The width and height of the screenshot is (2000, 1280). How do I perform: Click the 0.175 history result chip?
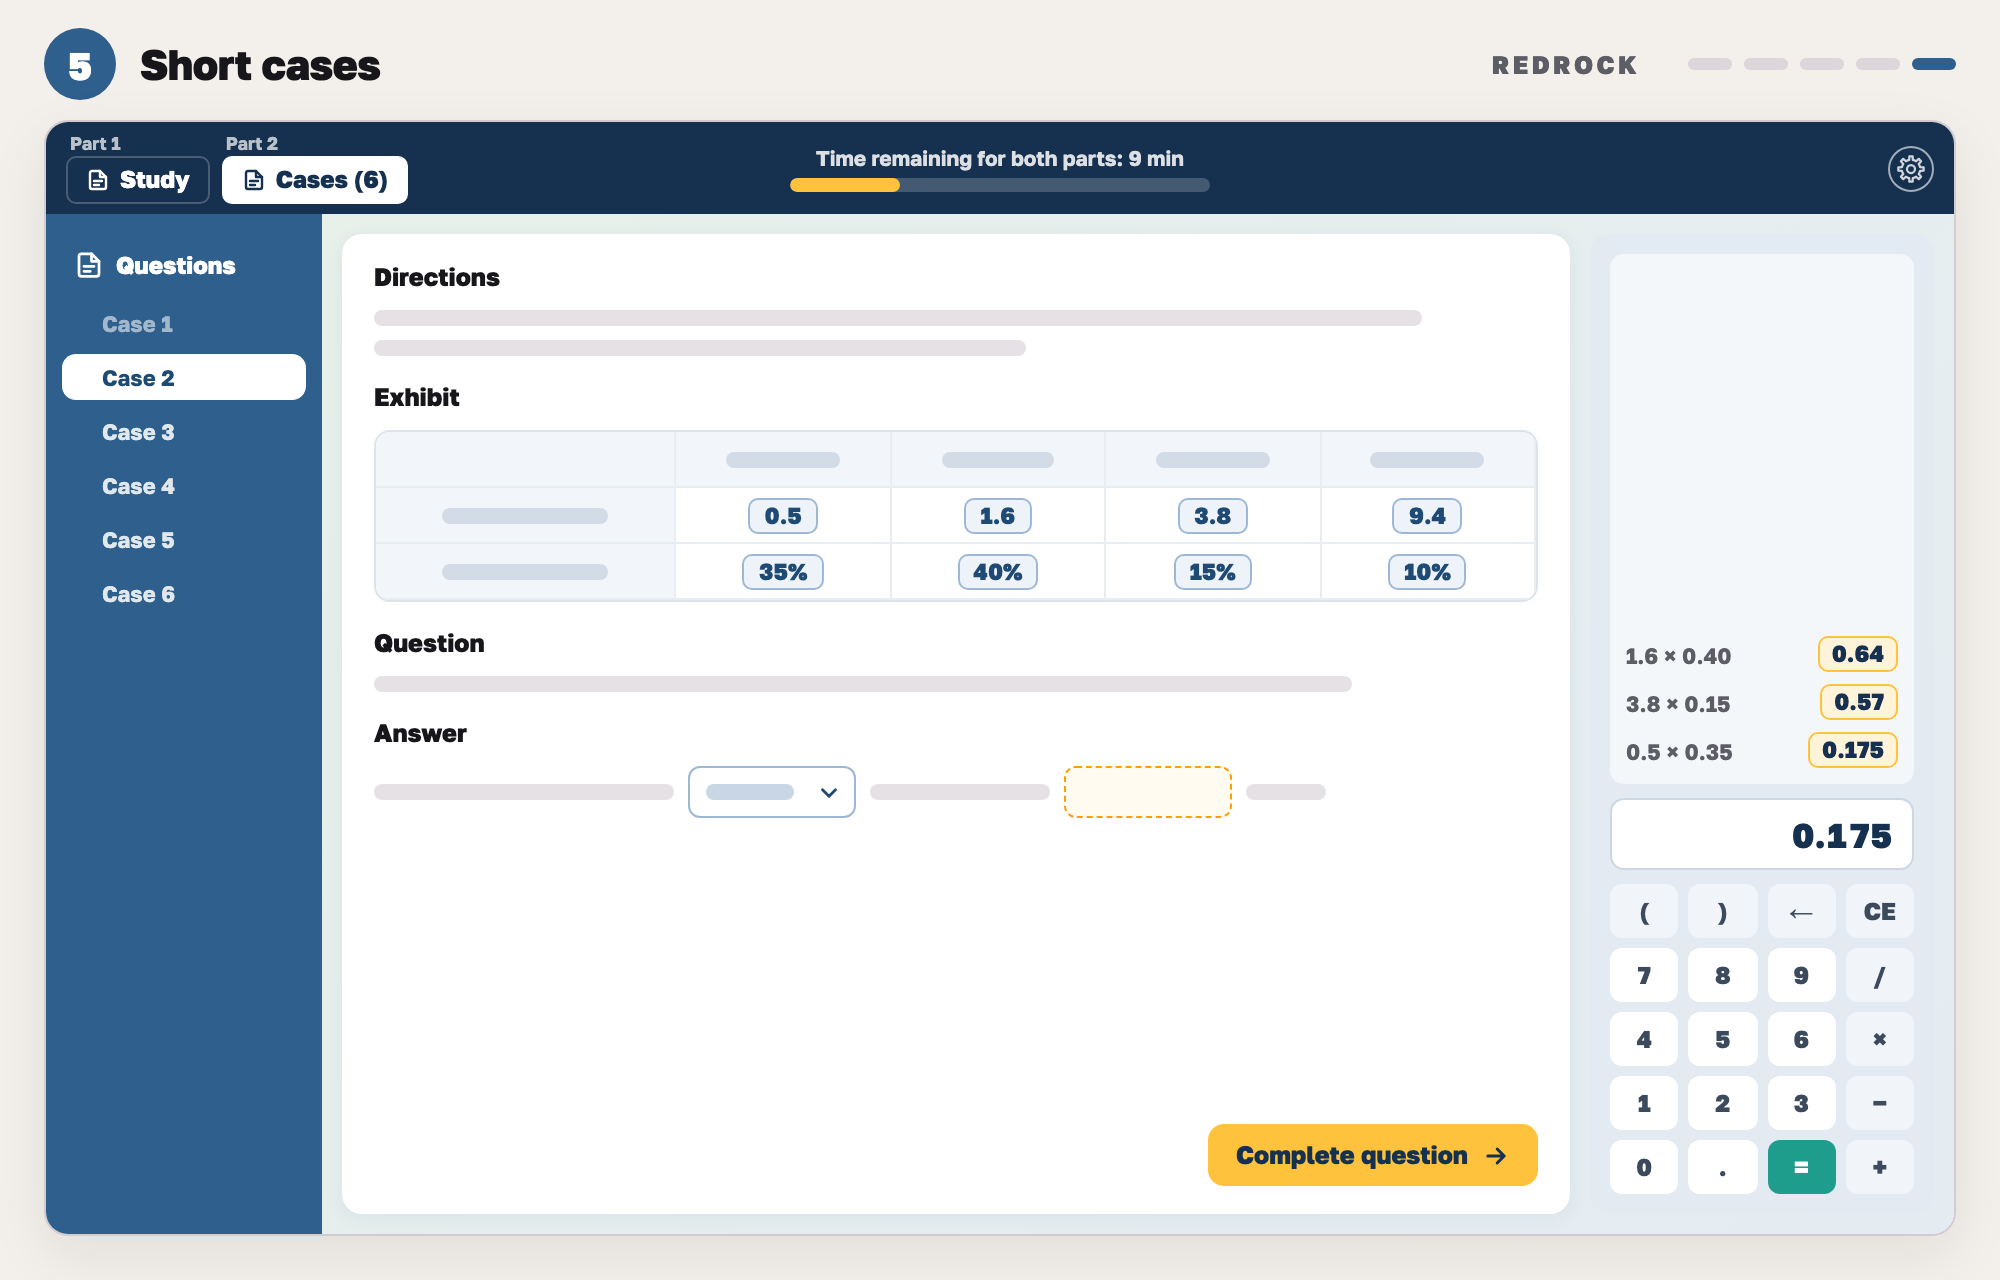pyautogui.click(x=1852, y=750)
